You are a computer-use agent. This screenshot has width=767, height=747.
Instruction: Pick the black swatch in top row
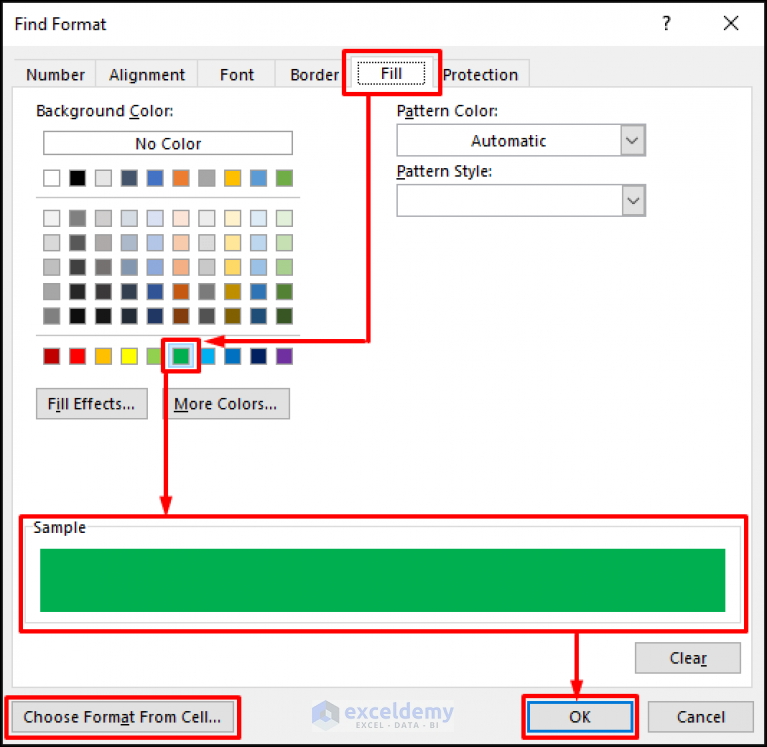pyautogui.click(x=77, y=178)
